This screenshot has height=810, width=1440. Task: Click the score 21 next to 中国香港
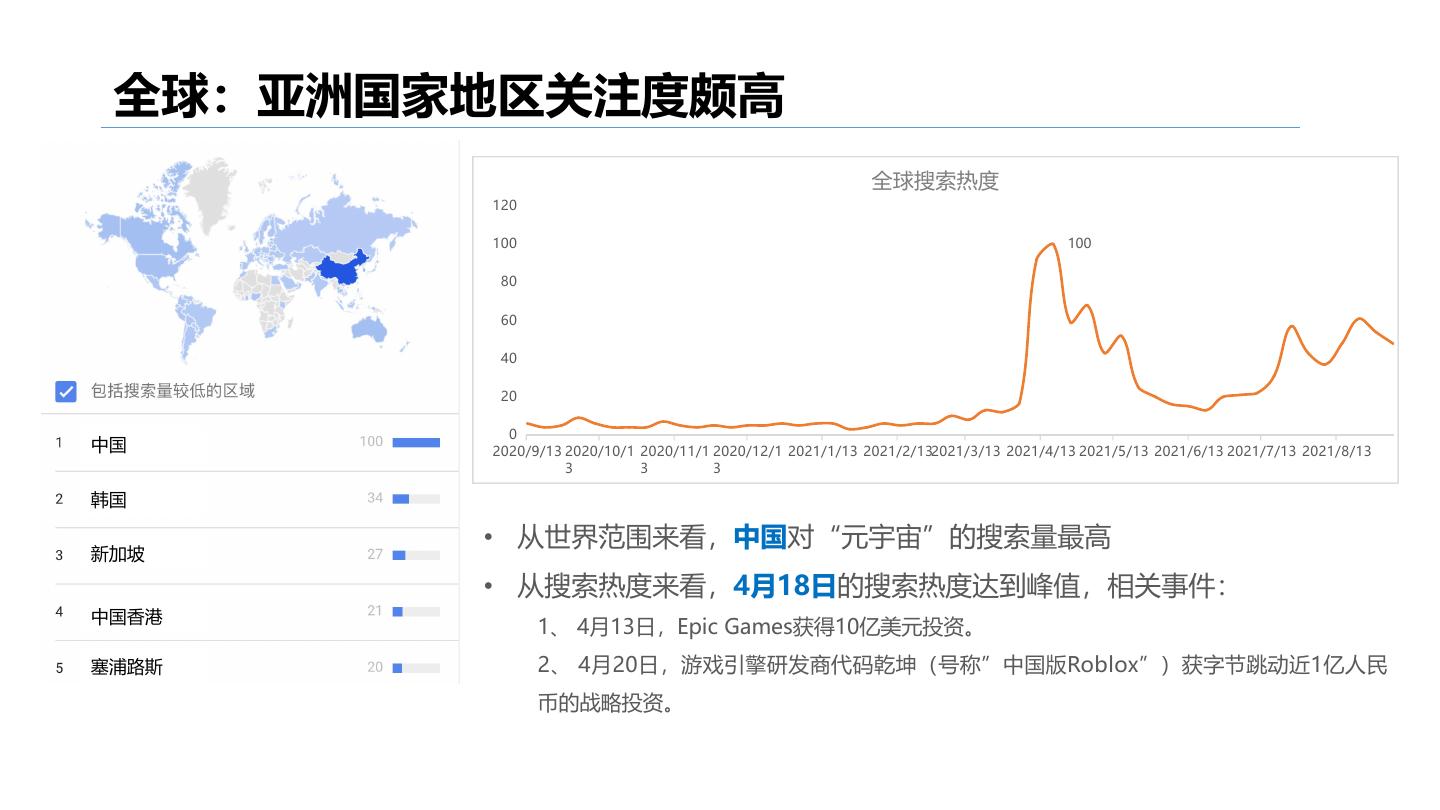pos(375,610)
